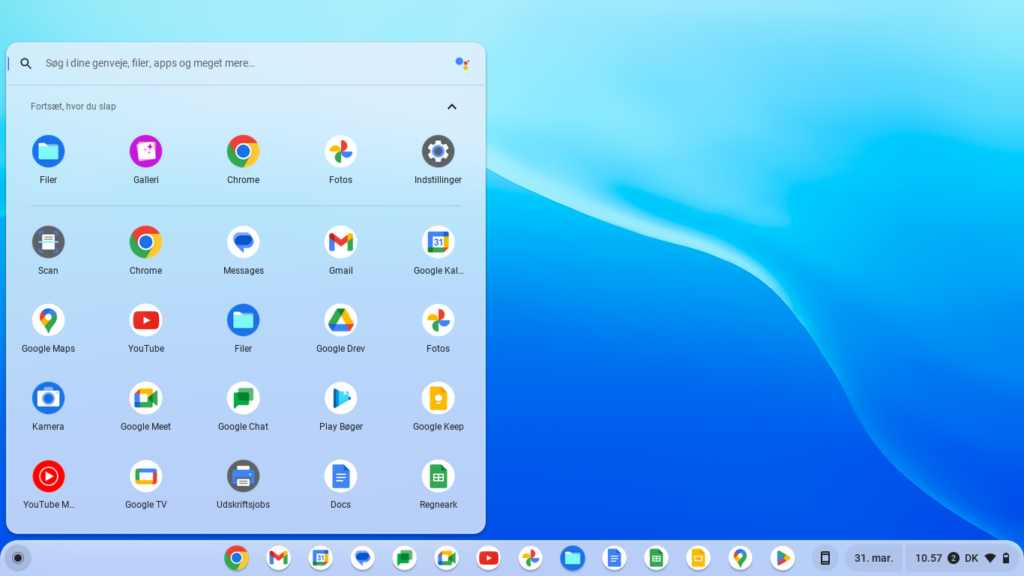The width and height of the screenshot is (1024, 576).
Task: Click the launcher search field
Action: coord(246,63)
